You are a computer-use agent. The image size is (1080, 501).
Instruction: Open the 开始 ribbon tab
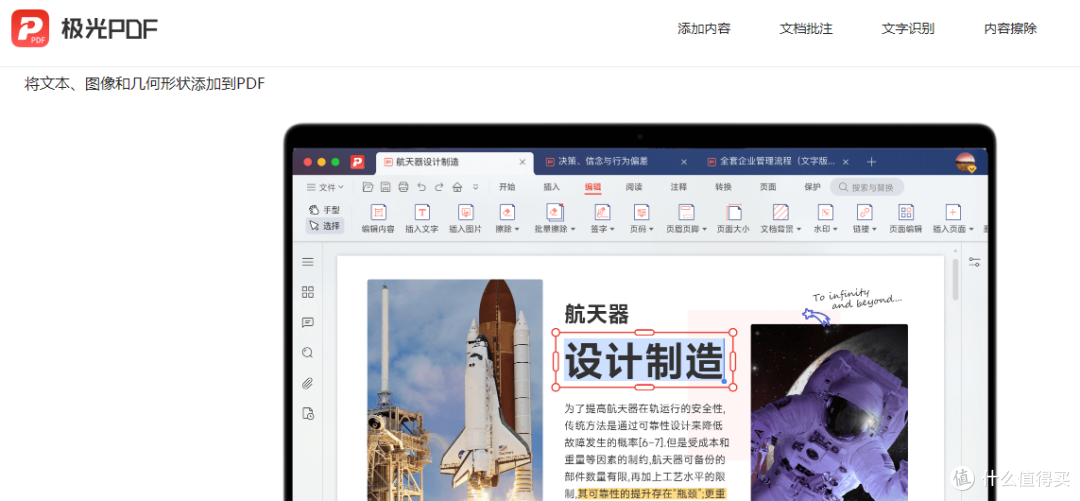508,187
